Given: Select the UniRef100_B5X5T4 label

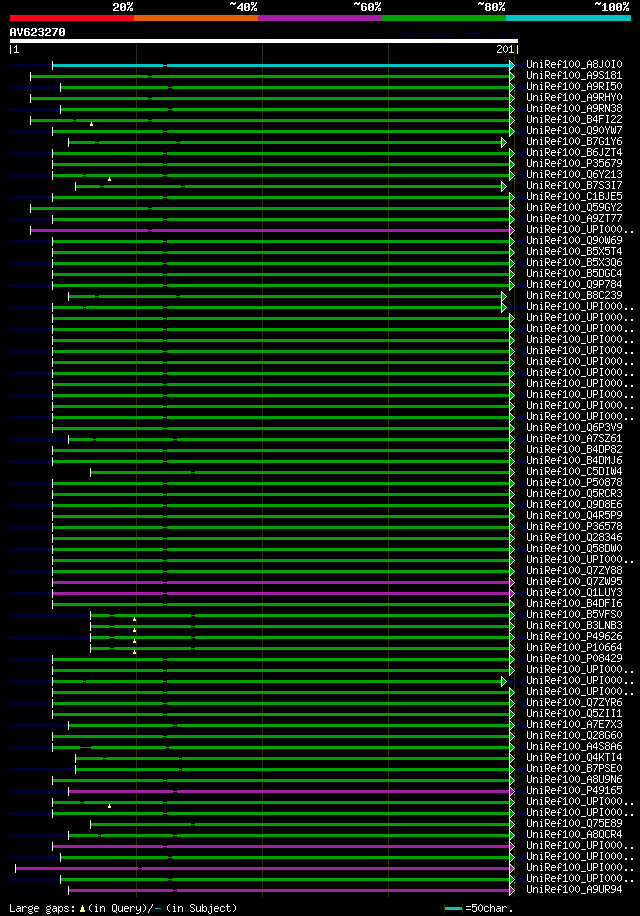Looking at the screenshot, I should [574, 251].
